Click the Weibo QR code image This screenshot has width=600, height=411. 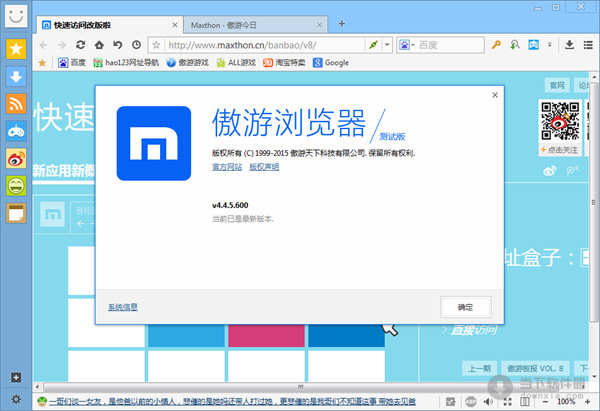pos(560,121)
